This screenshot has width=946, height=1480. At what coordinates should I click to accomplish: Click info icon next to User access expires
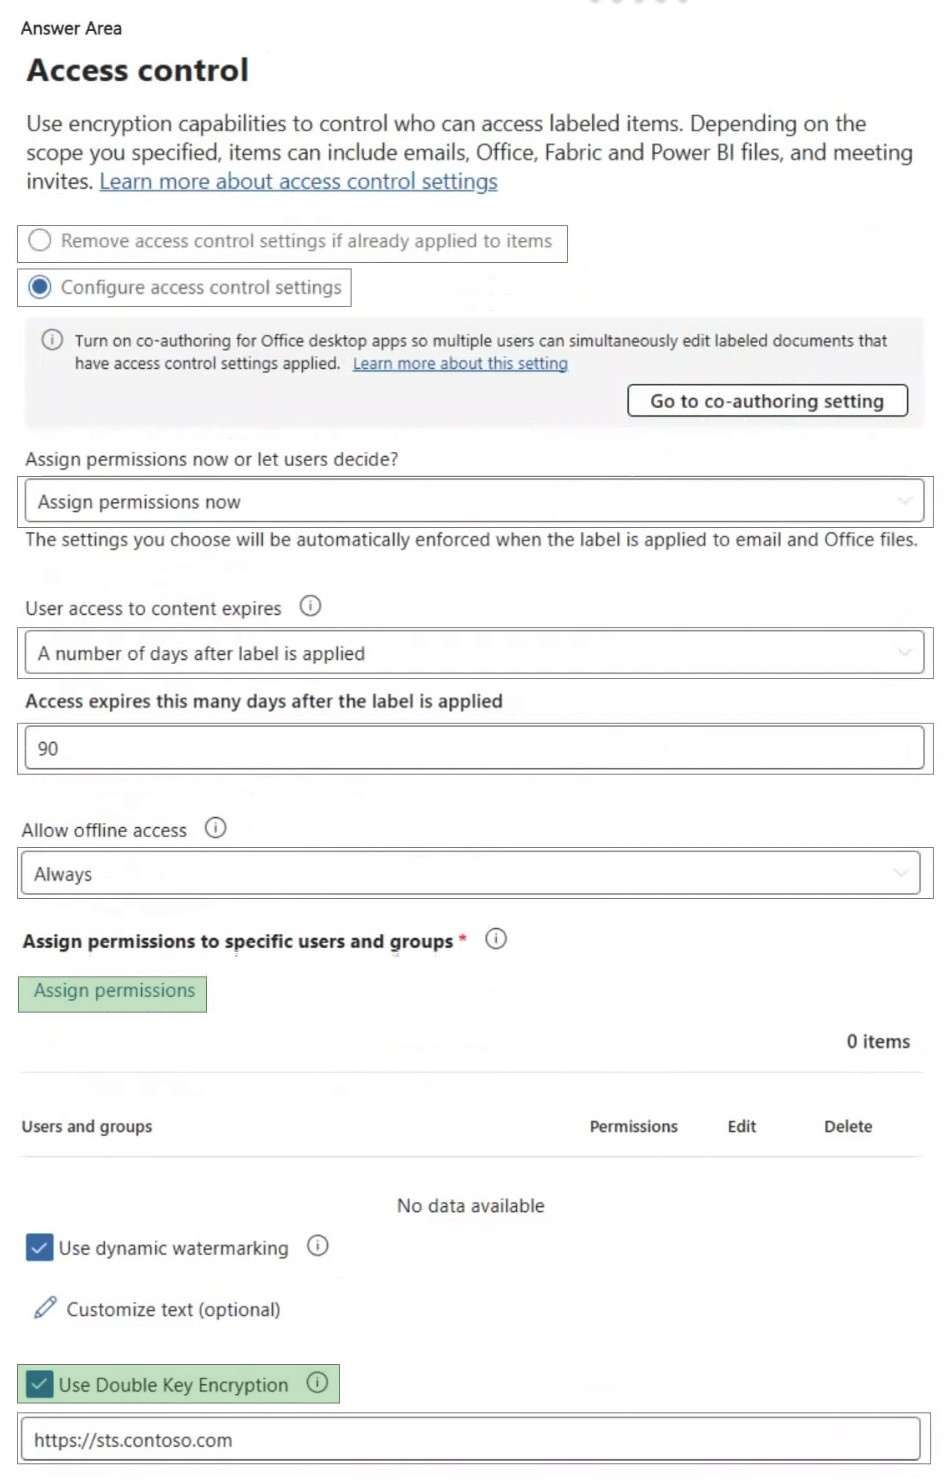click(x=311, y=606)
